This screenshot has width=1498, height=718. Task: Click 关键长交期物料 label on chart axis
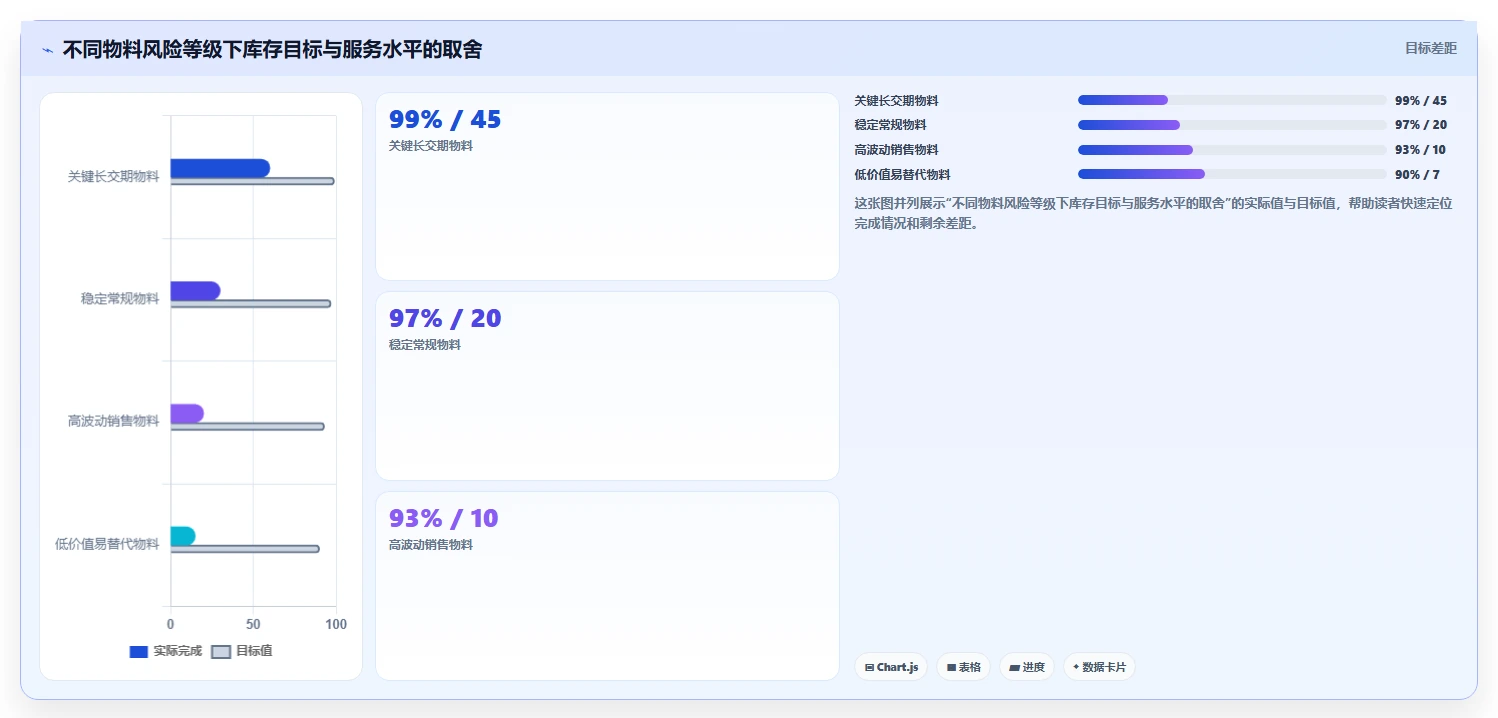coord(113,176)
